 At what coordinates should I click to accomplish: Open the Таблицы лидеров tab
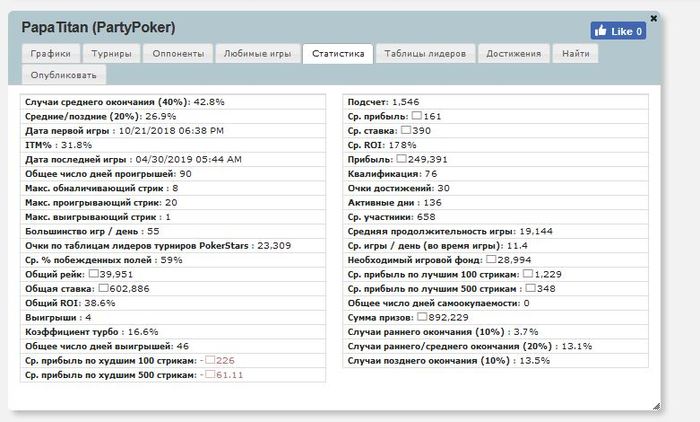click(425, 54)
